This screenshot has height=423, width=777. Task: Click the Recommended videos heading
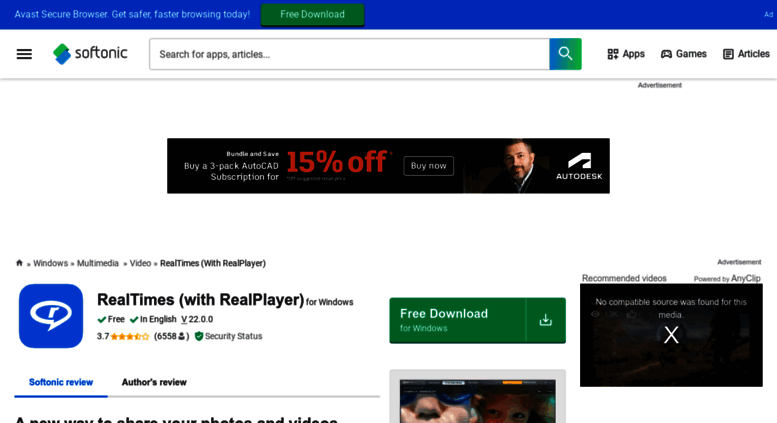point(624,278)
